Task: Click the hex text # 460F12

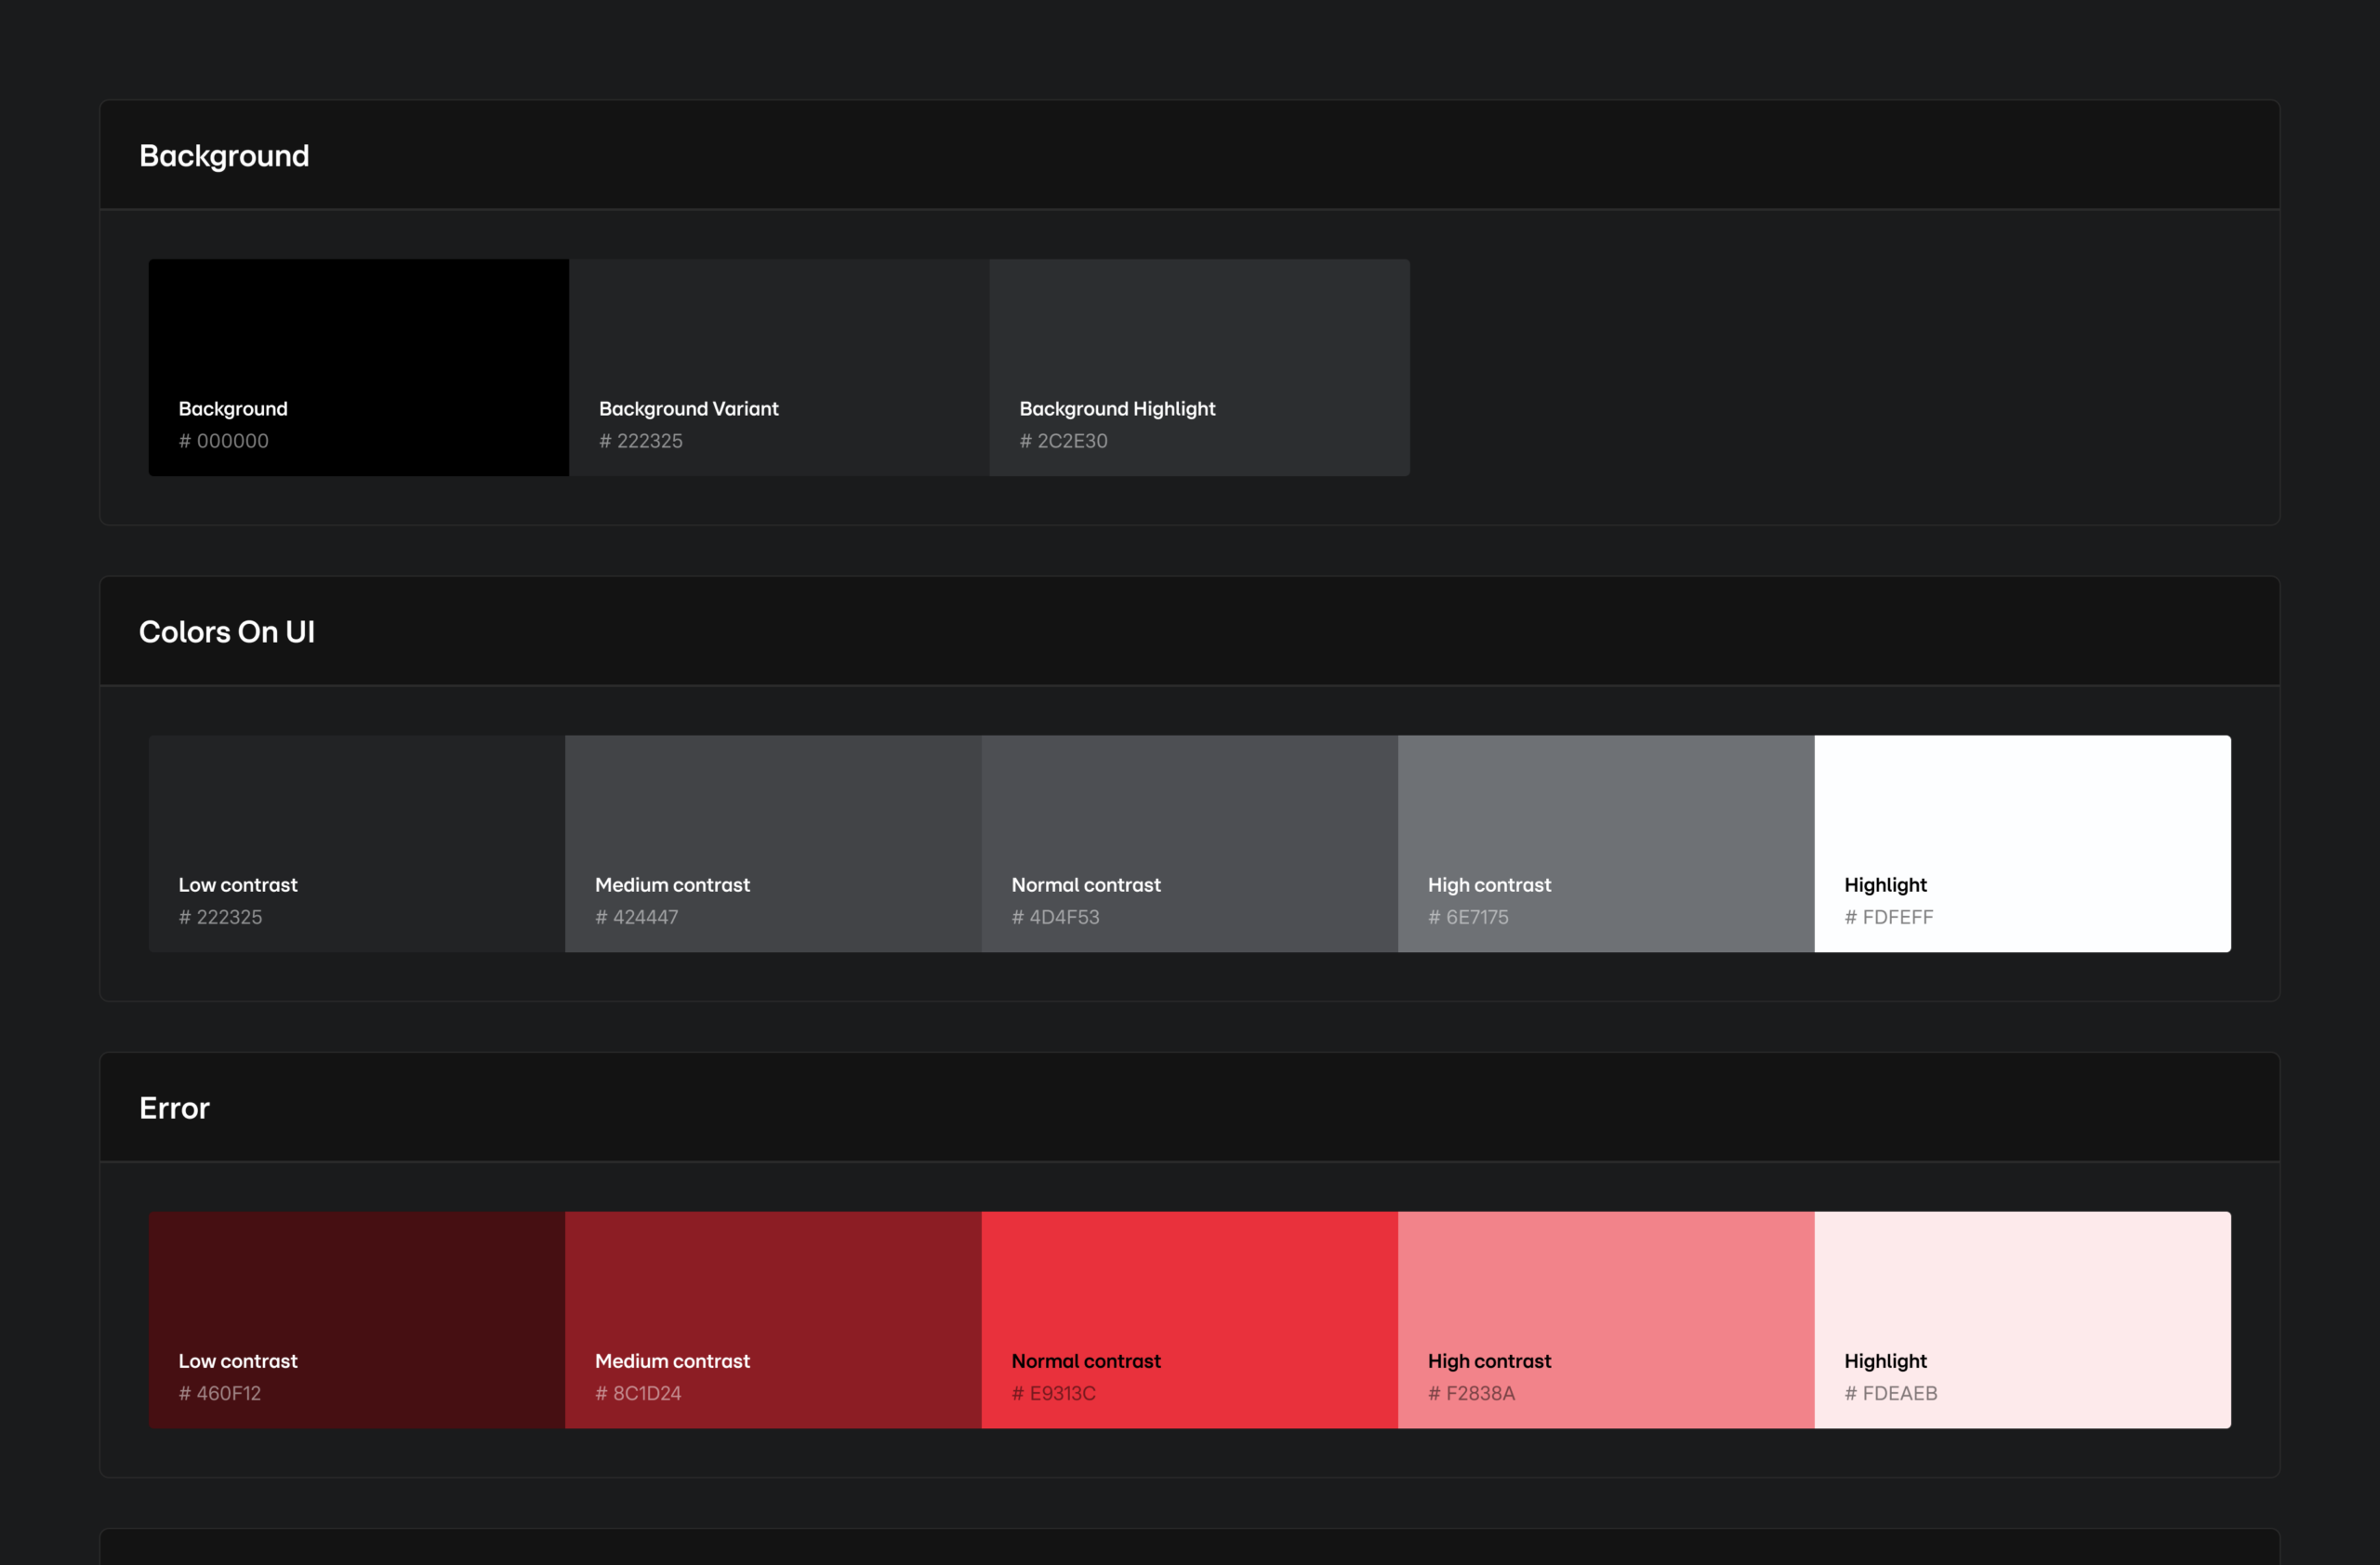Action: [x=219, y=1393]
